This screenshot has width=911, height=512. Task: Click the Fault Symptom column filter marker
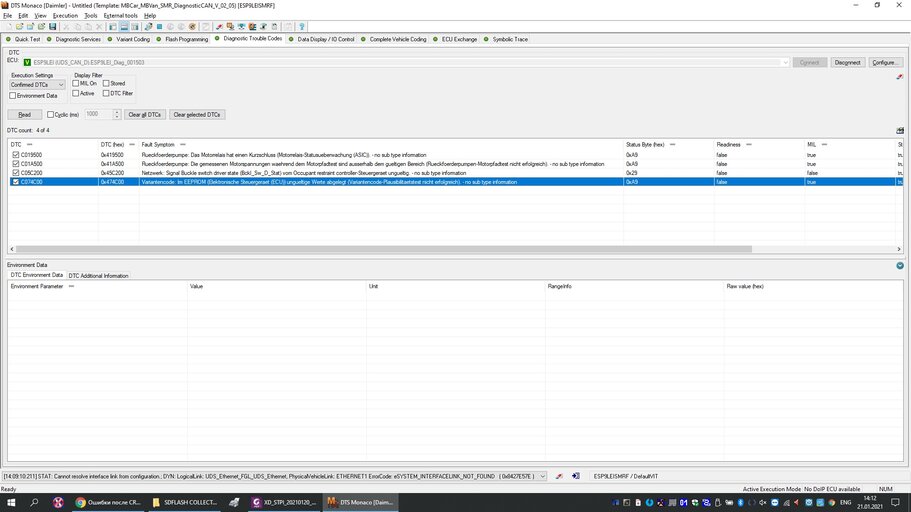(x=183, y=145)
